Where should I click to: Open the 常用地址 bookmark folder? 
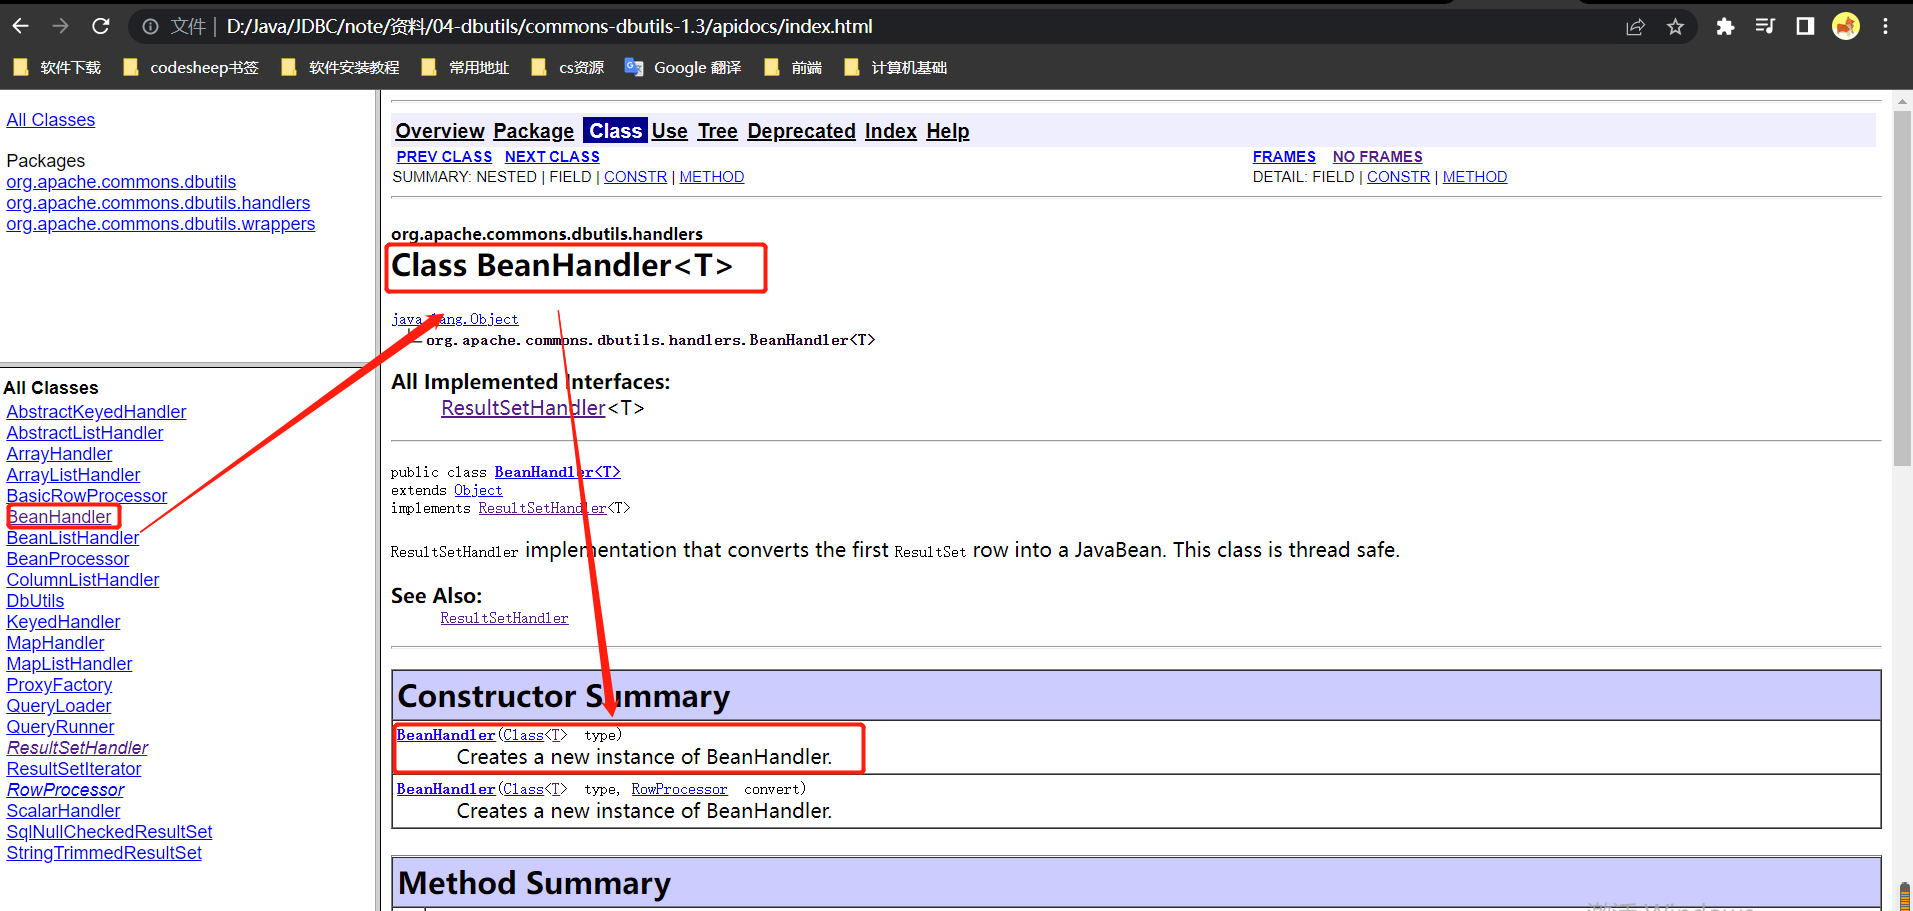click(465, 67)
